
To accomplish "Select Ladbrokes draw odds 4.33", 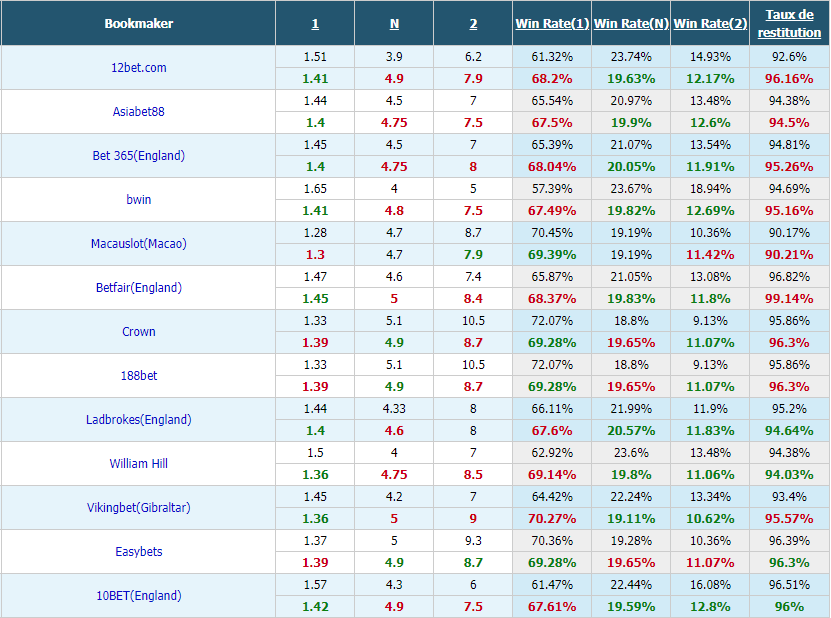I will pyautogui.click(x=394, y=409).
